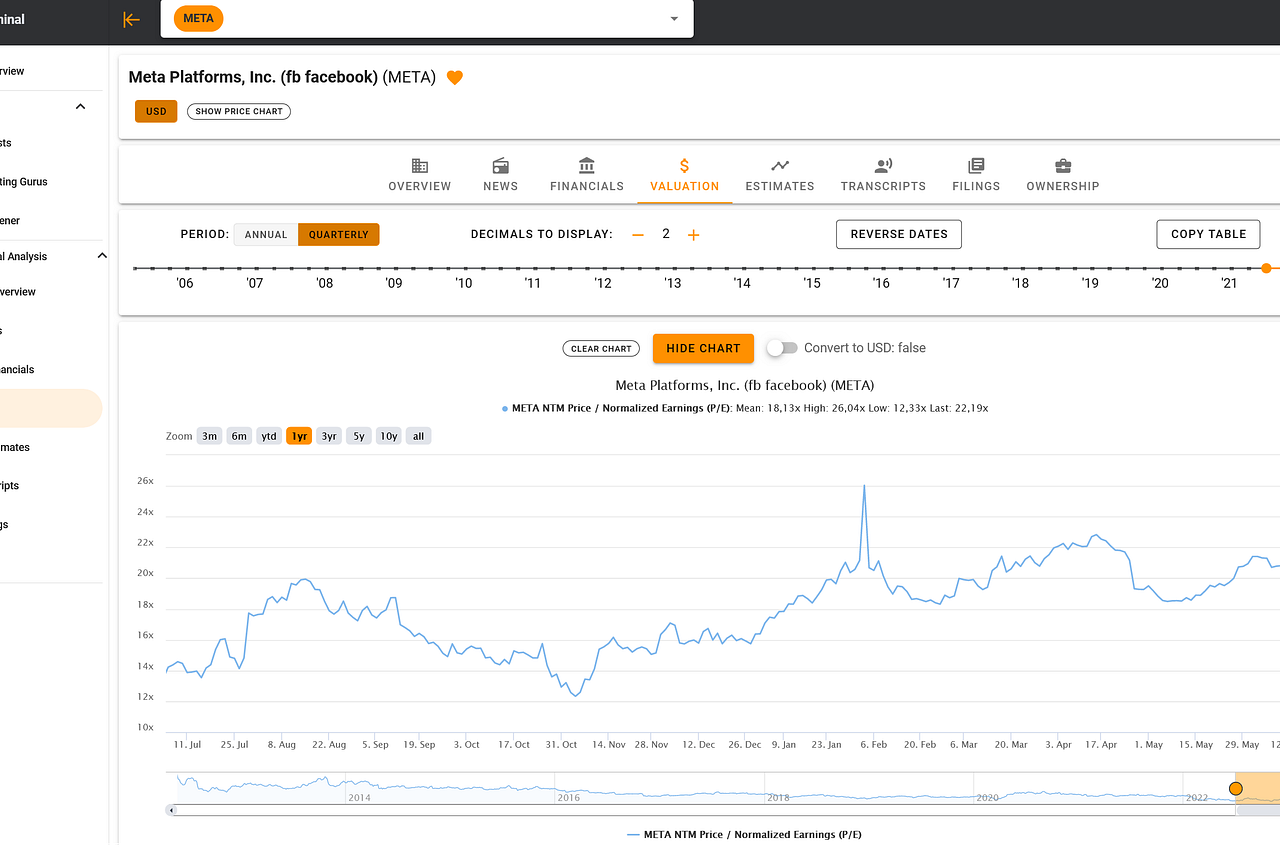Switch period to Annual
The height and width of the screenshot is (853, 1280).
coord(265,234)
